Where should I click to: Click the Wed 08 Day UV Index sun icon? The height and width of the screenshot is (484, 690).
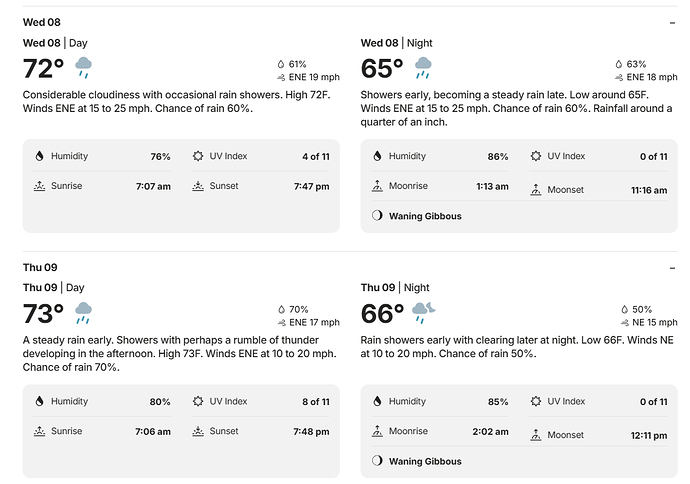[x=198, y=156]
